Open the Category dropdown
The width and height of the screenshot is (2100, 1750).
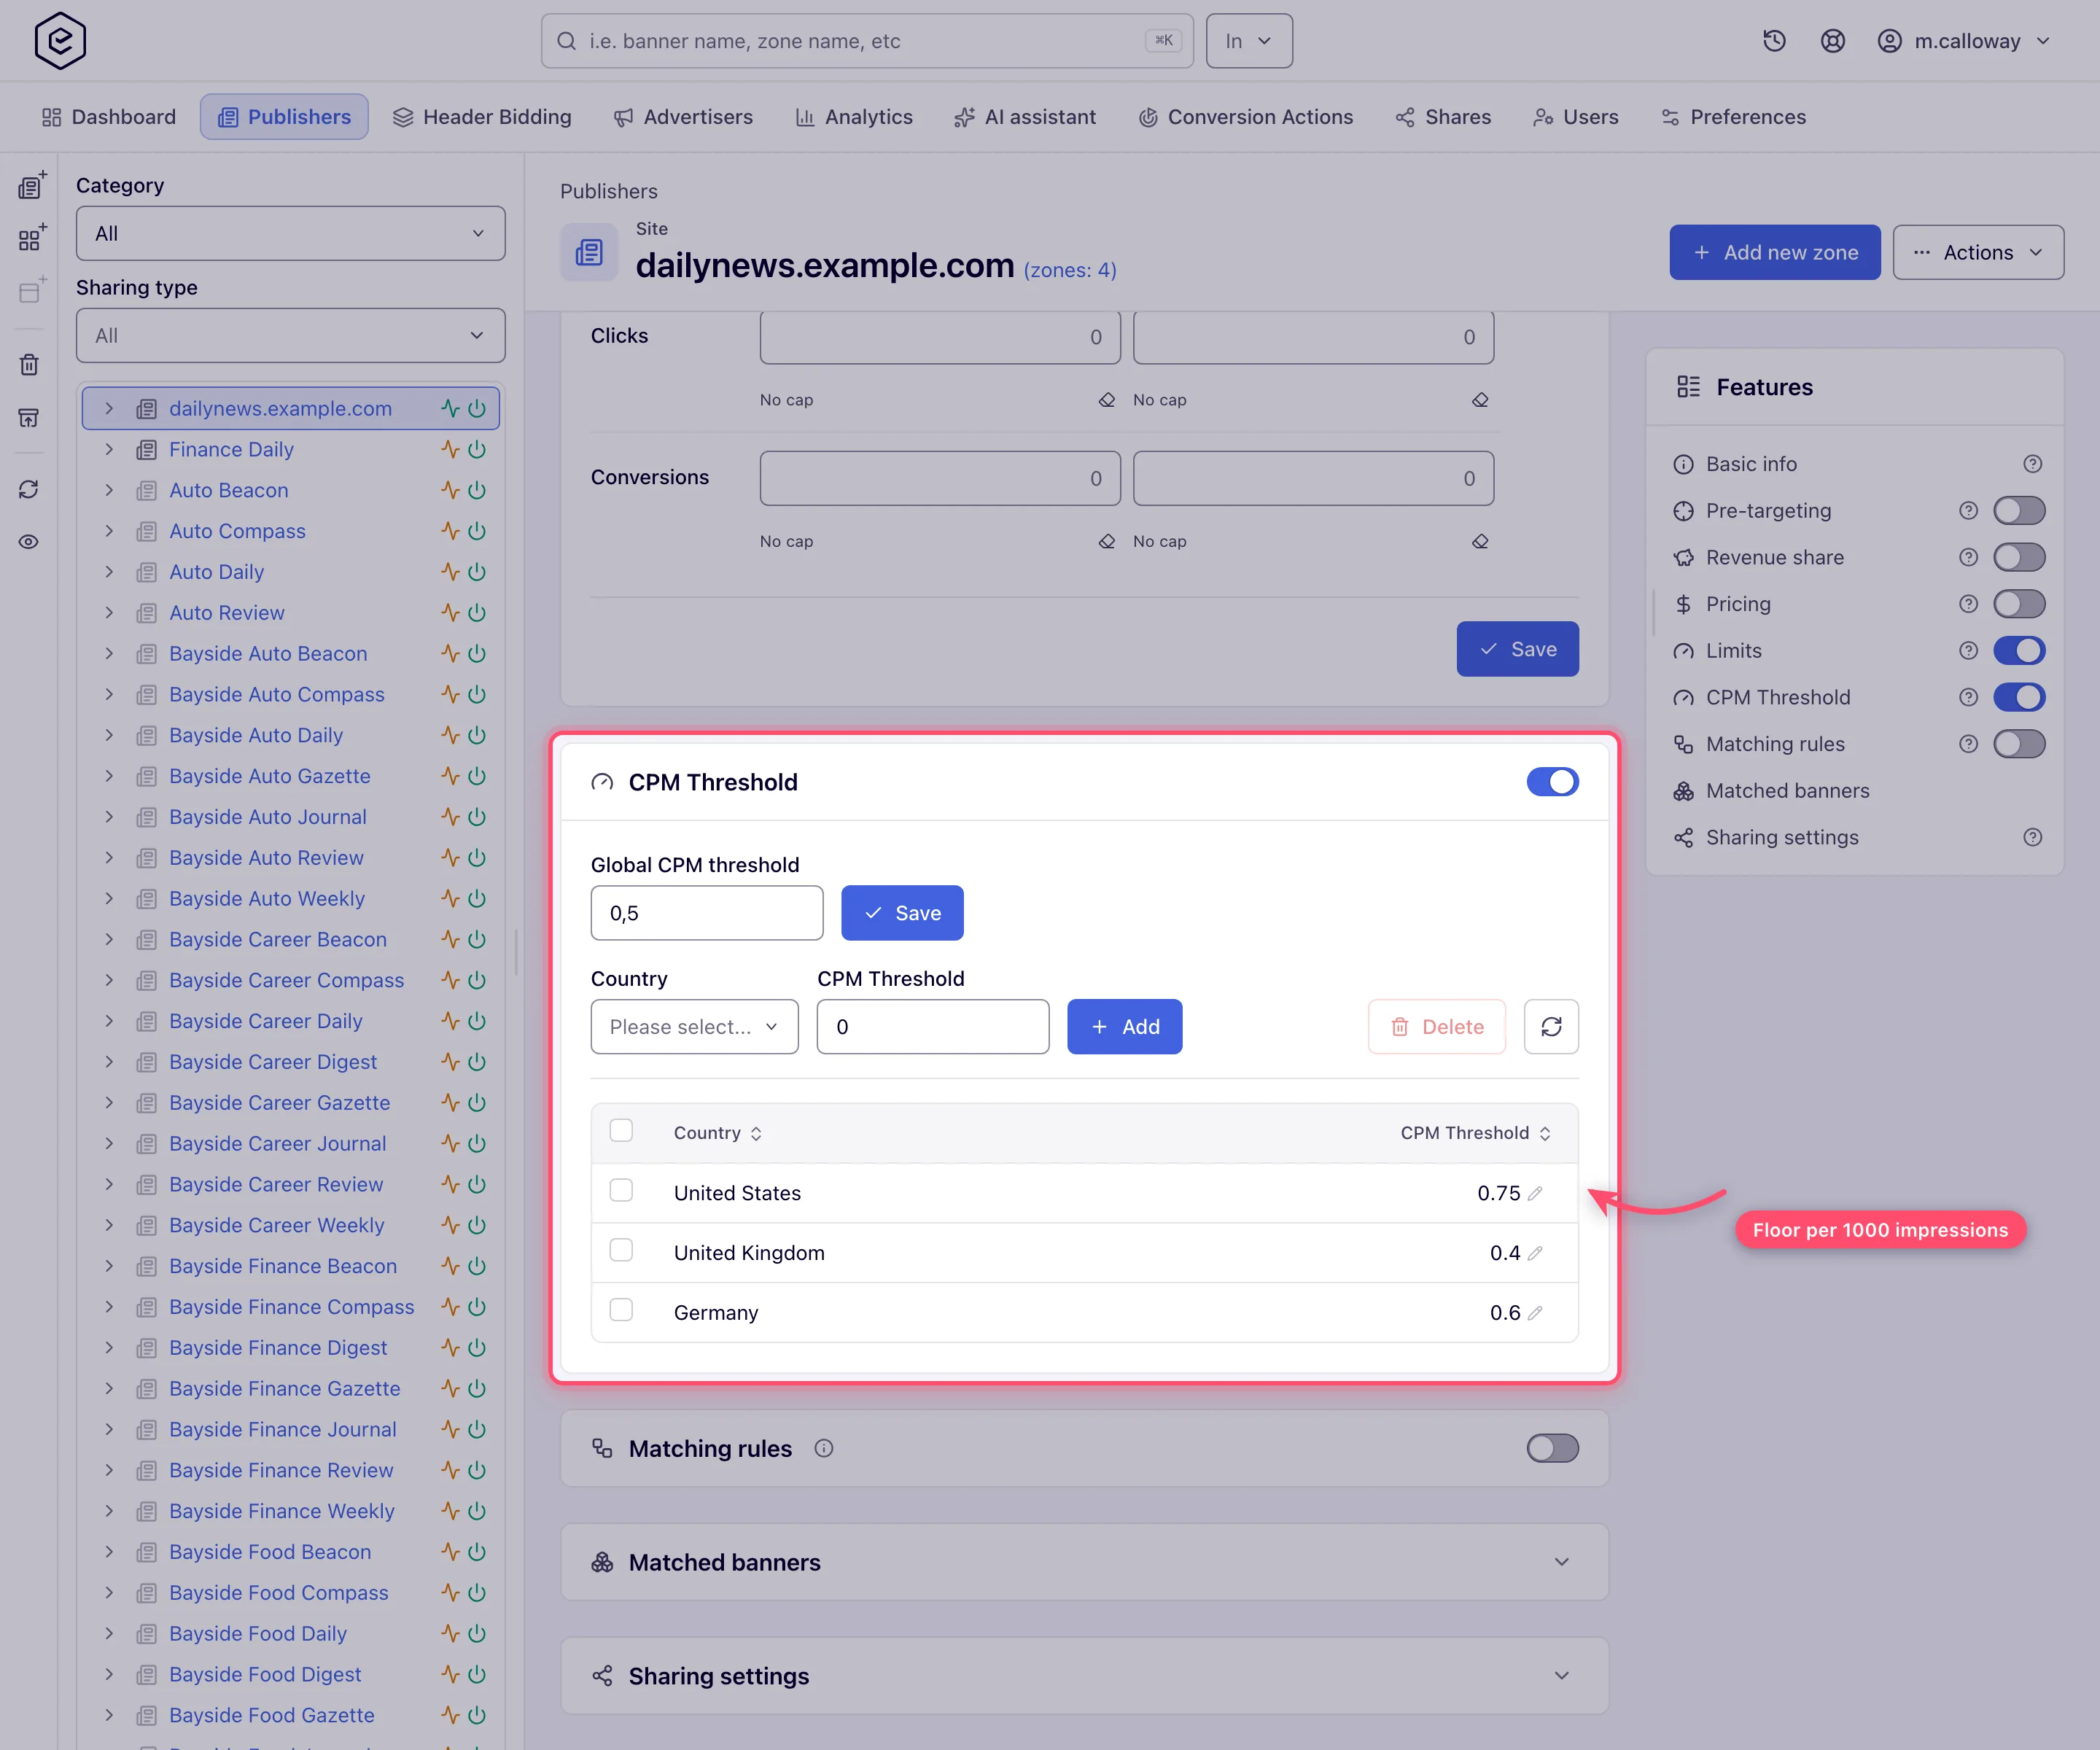point(290,234)
